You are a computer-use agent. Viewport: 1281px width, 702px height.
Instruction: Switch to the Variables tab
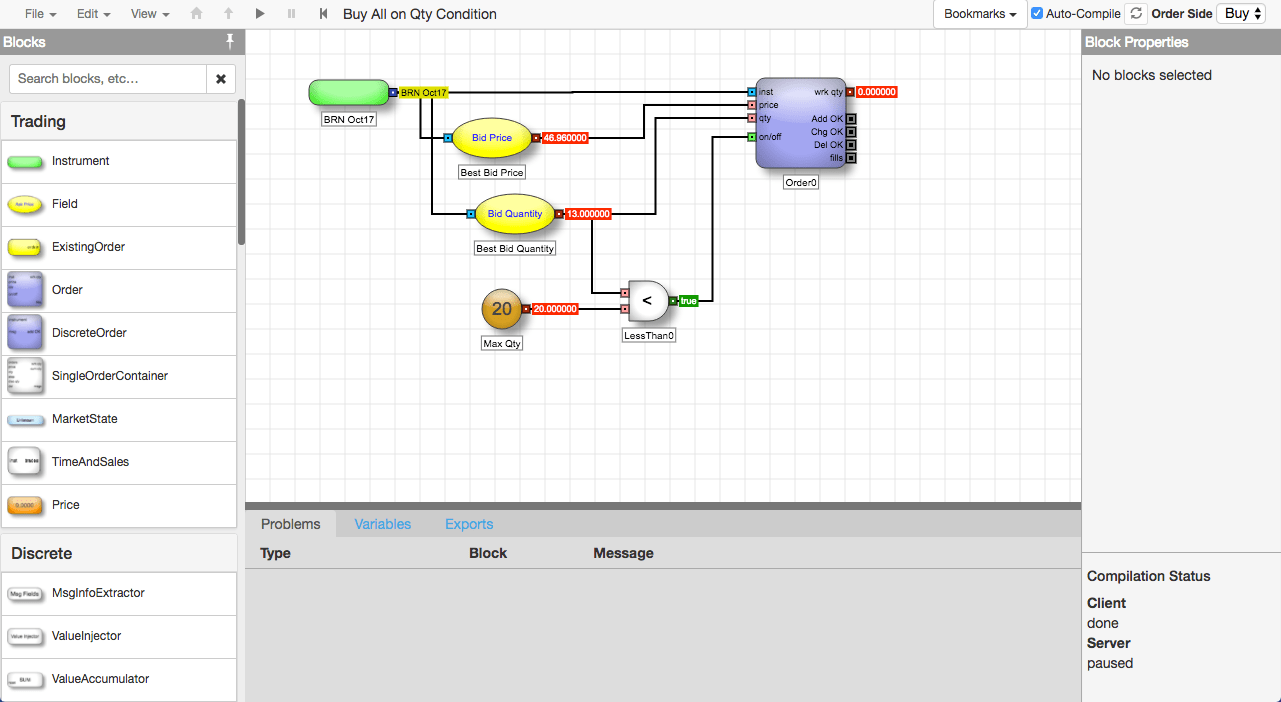tap(383, 524)
